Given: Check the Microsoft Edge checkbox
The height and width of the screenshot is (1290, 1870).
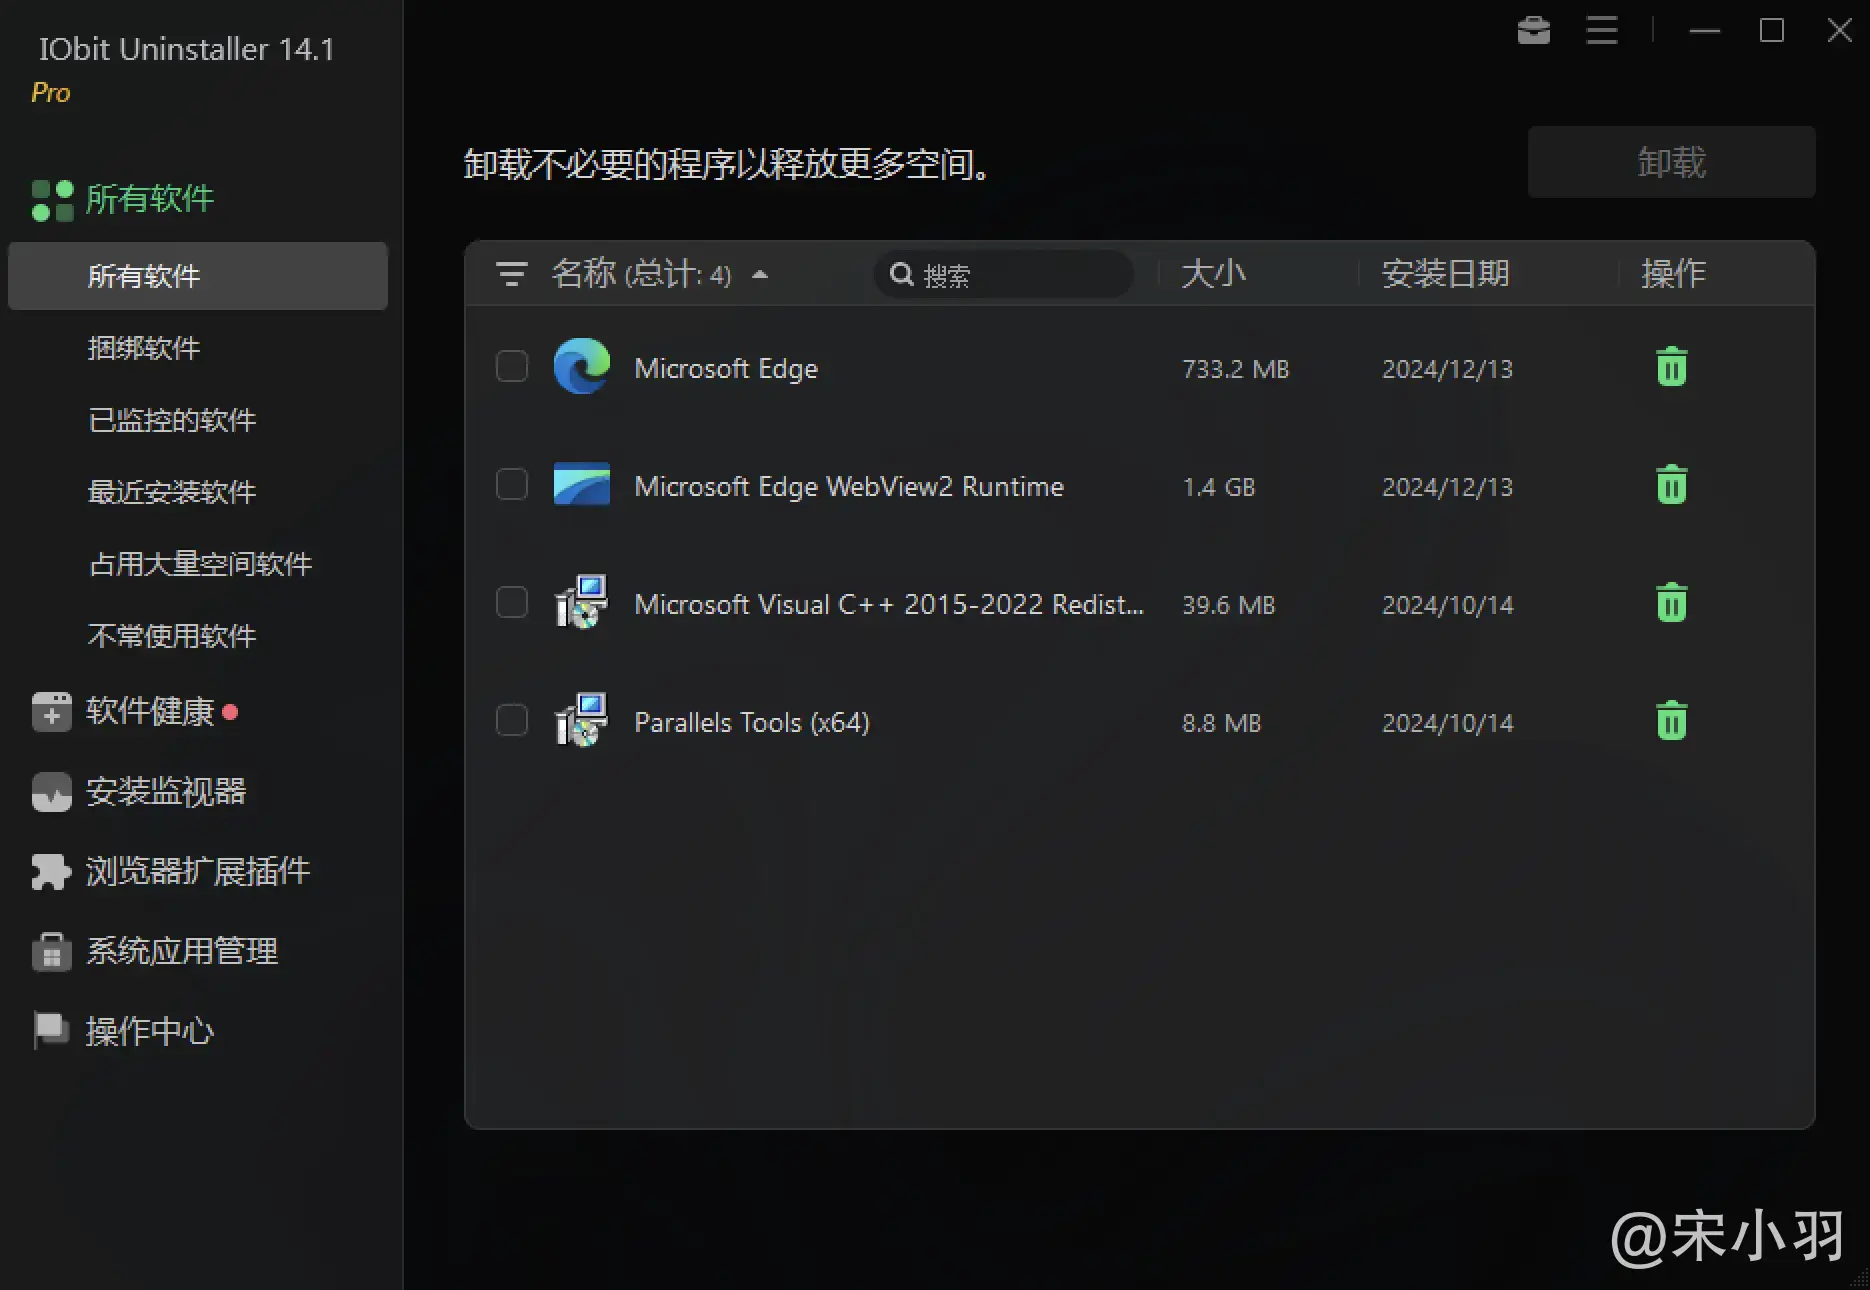Looking at the screenshot, I should click(x=512, y=367).
